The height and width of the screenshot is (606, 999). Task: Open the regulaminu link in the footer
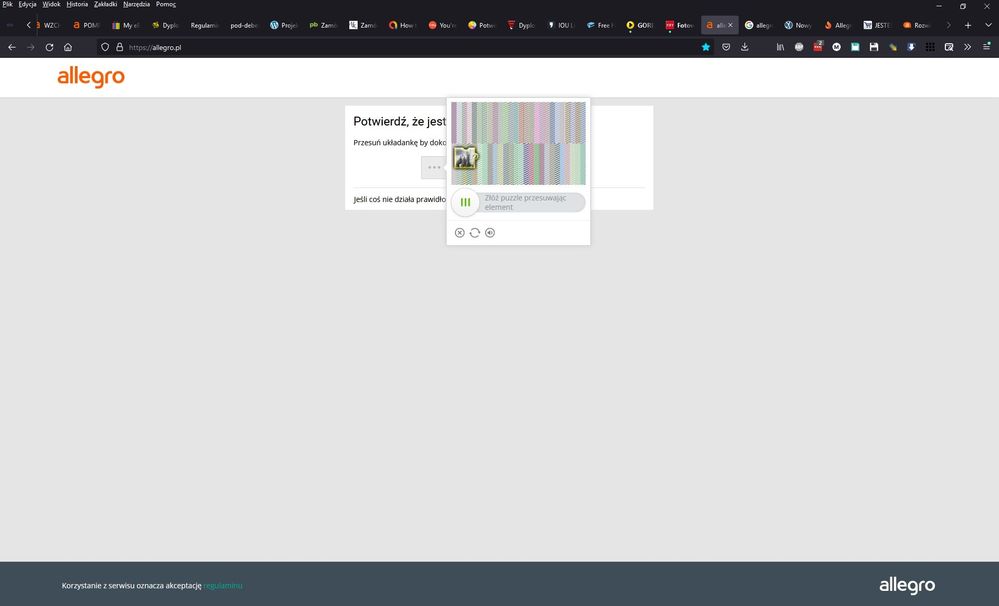pos(223,585)
